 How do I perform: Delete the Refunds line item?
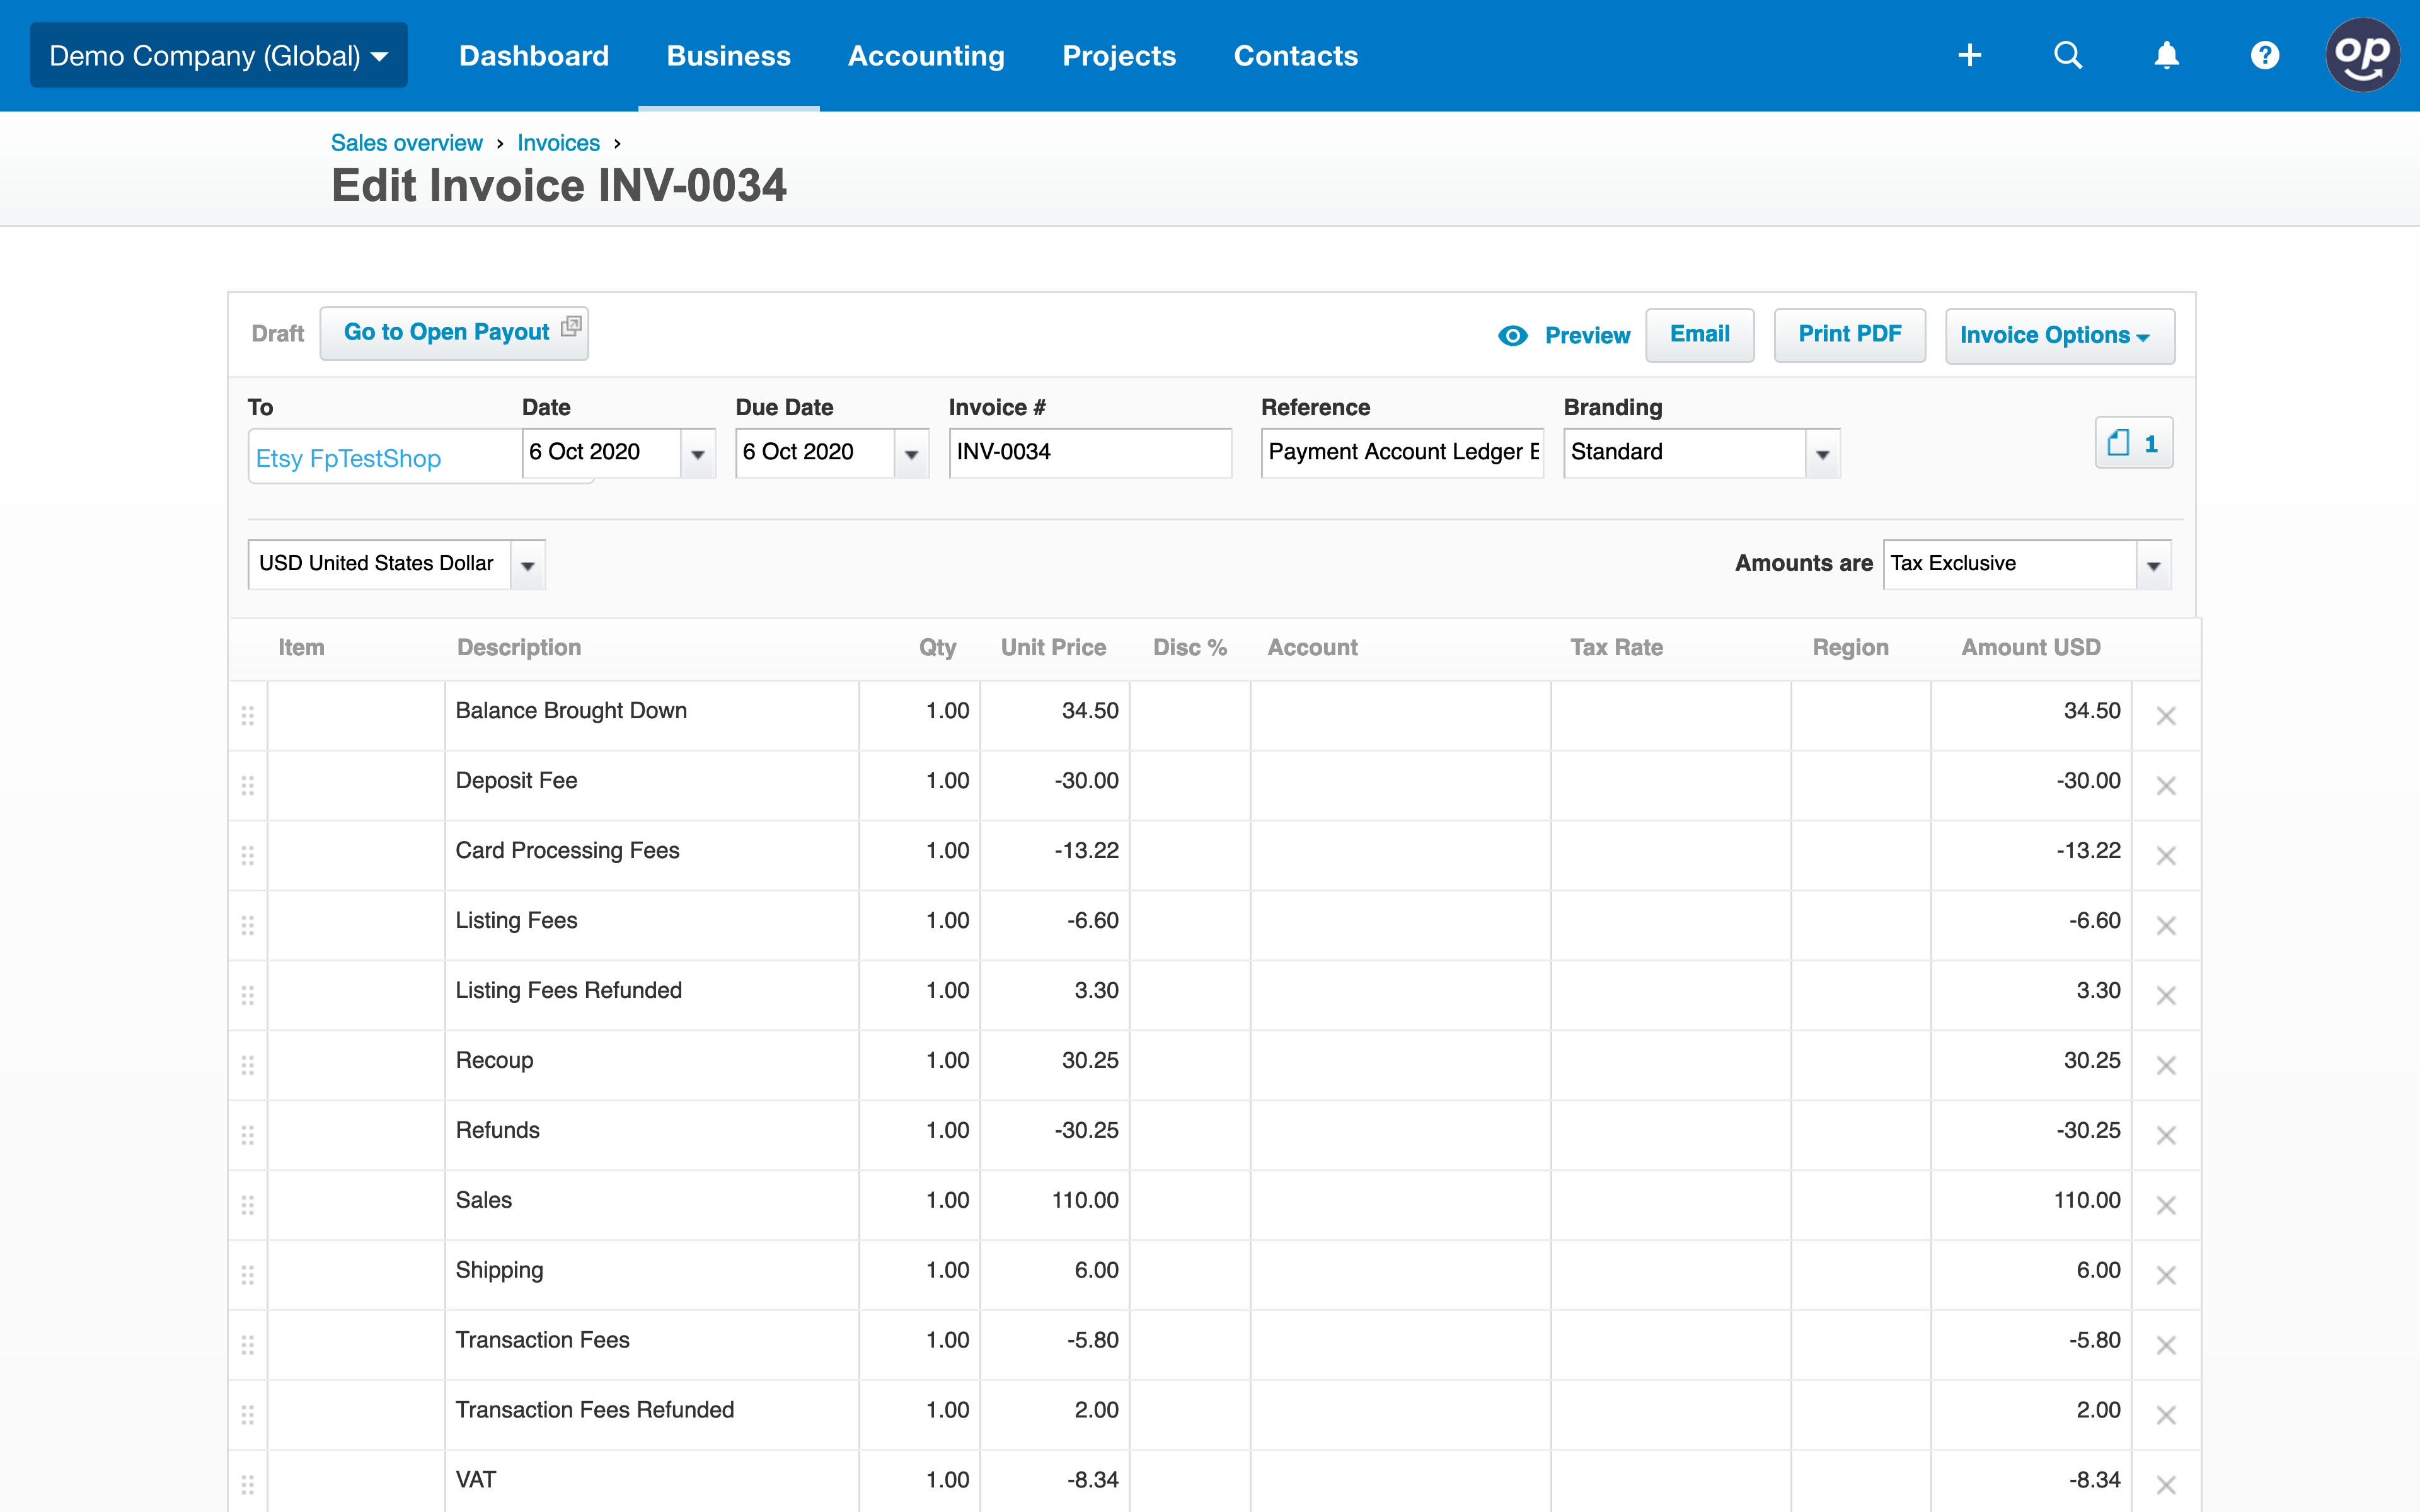2166,1136
